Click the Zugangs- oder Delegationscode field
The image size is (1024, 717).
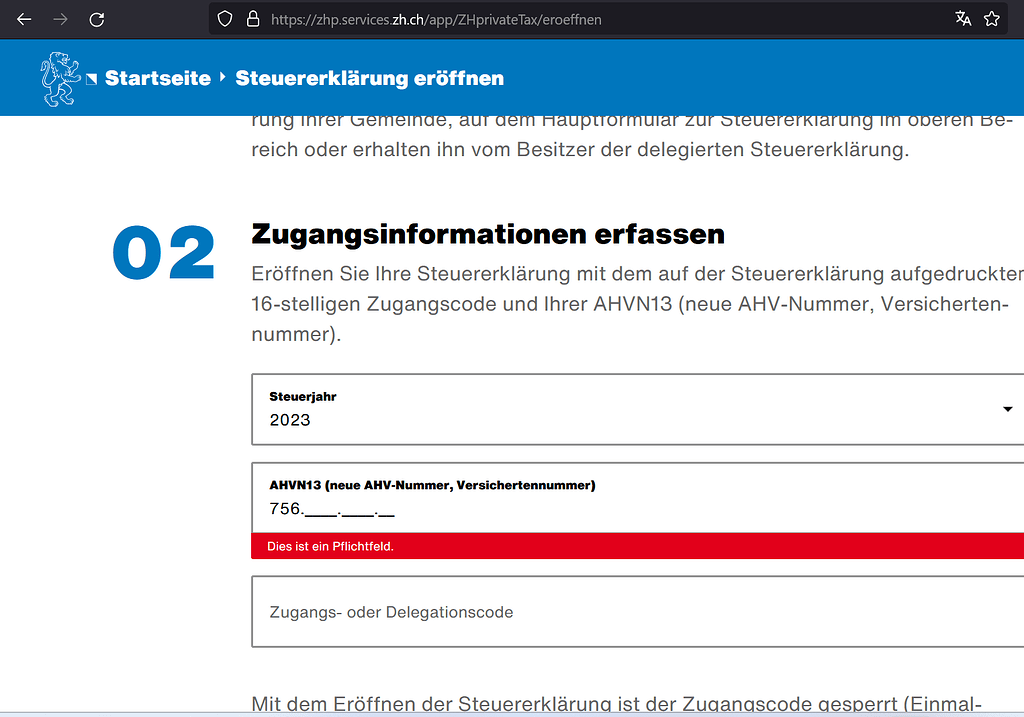tap(500, 611)
